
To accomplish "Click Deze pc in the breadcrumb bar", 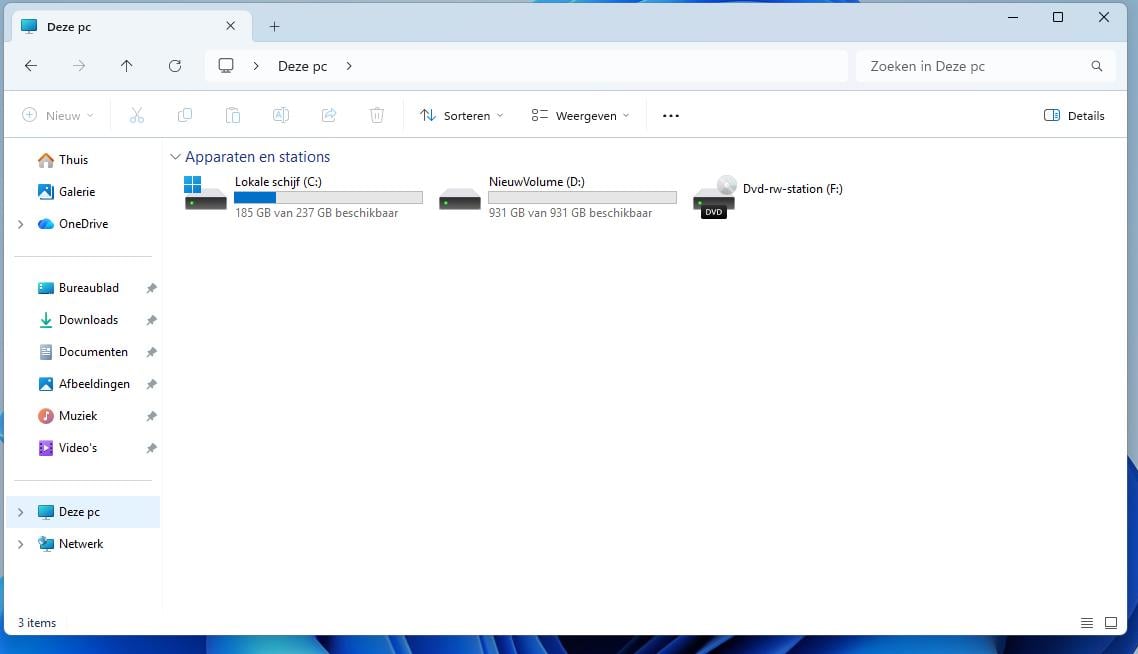I will [x=302, y=66].
